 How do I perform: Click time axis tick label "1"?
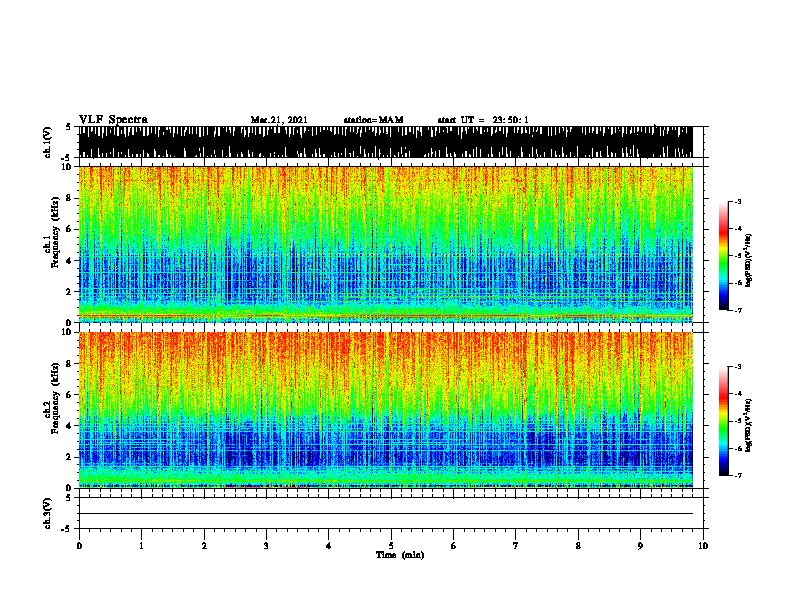coord(141,546)
